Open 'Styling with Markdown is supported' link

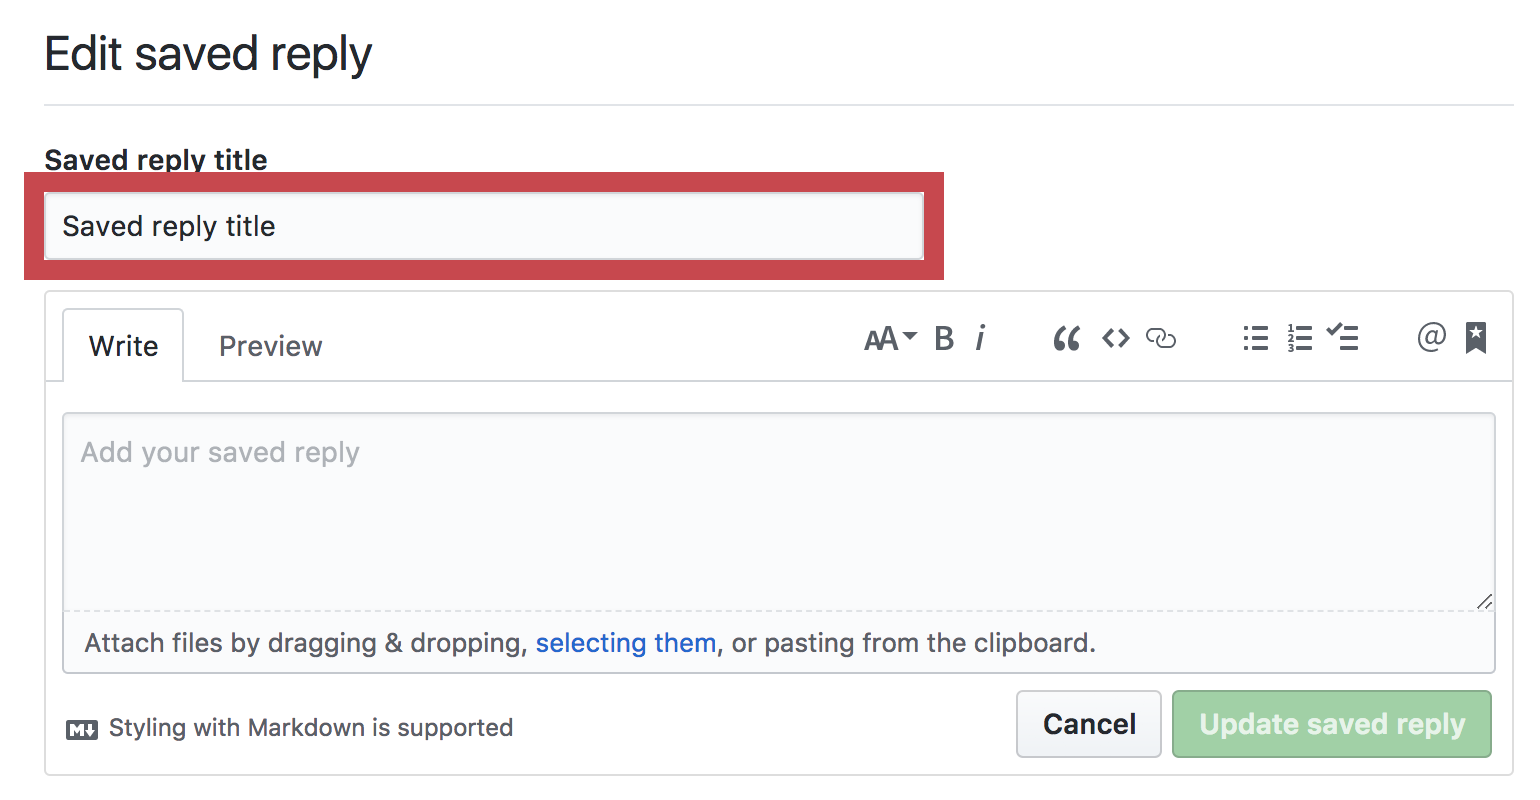311,728
